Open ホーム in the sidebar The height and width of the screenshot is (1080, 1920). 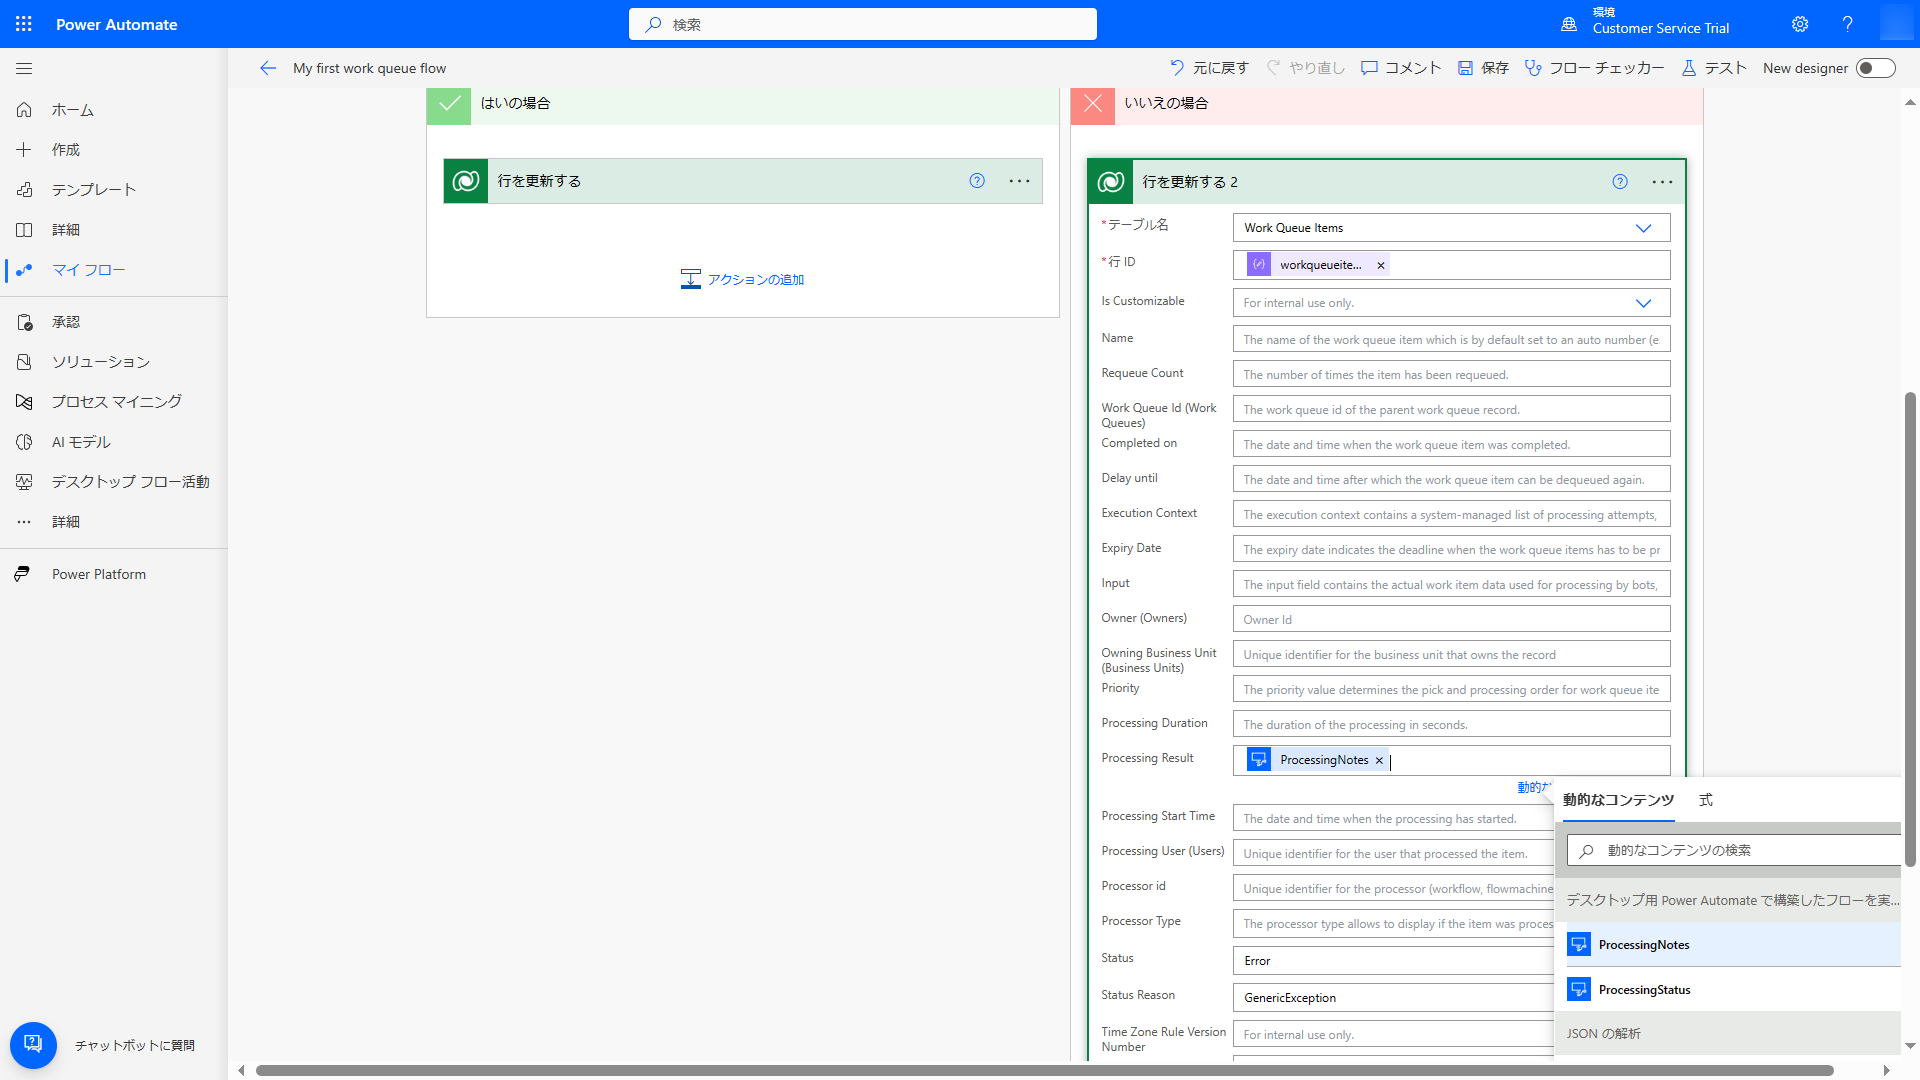(114, 110)
